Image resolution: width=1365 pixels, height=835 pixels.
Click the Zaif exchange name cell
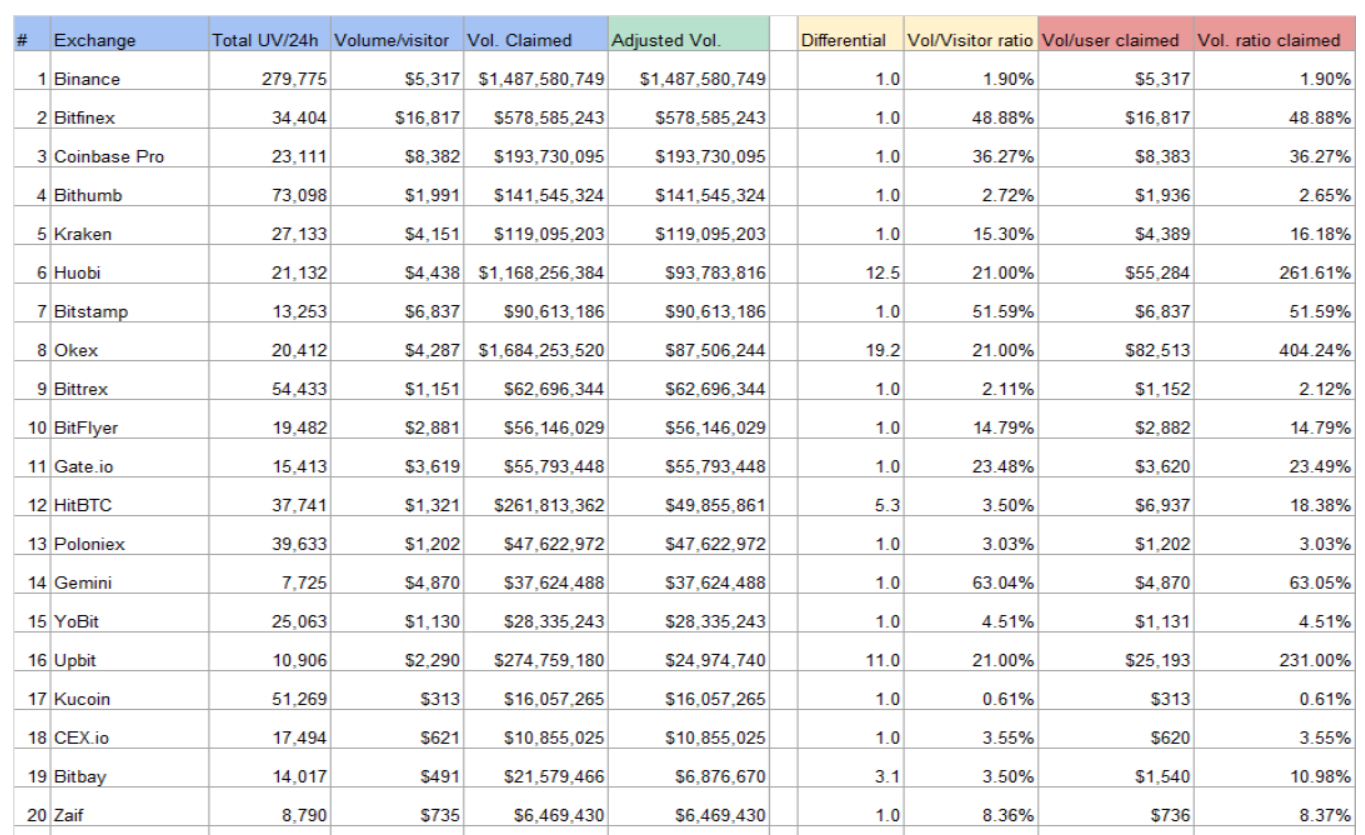pos(128,817)
